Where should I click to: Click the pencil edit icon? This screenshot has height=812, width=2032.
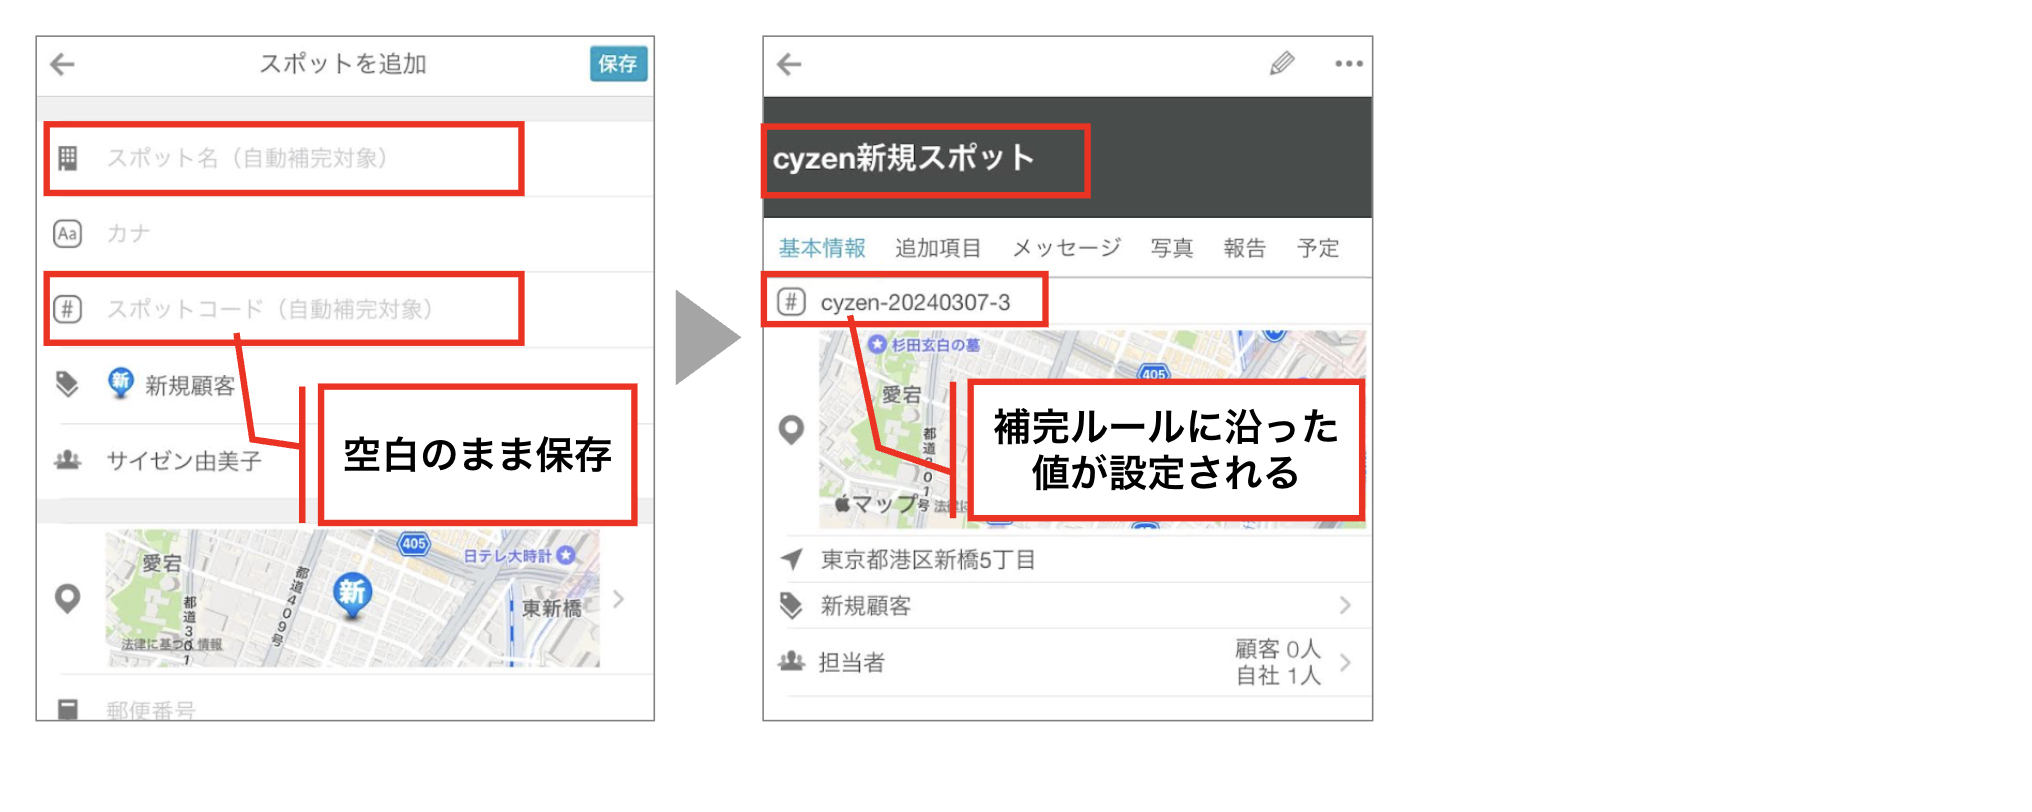pyautogui.click(x=1282, y=64)
